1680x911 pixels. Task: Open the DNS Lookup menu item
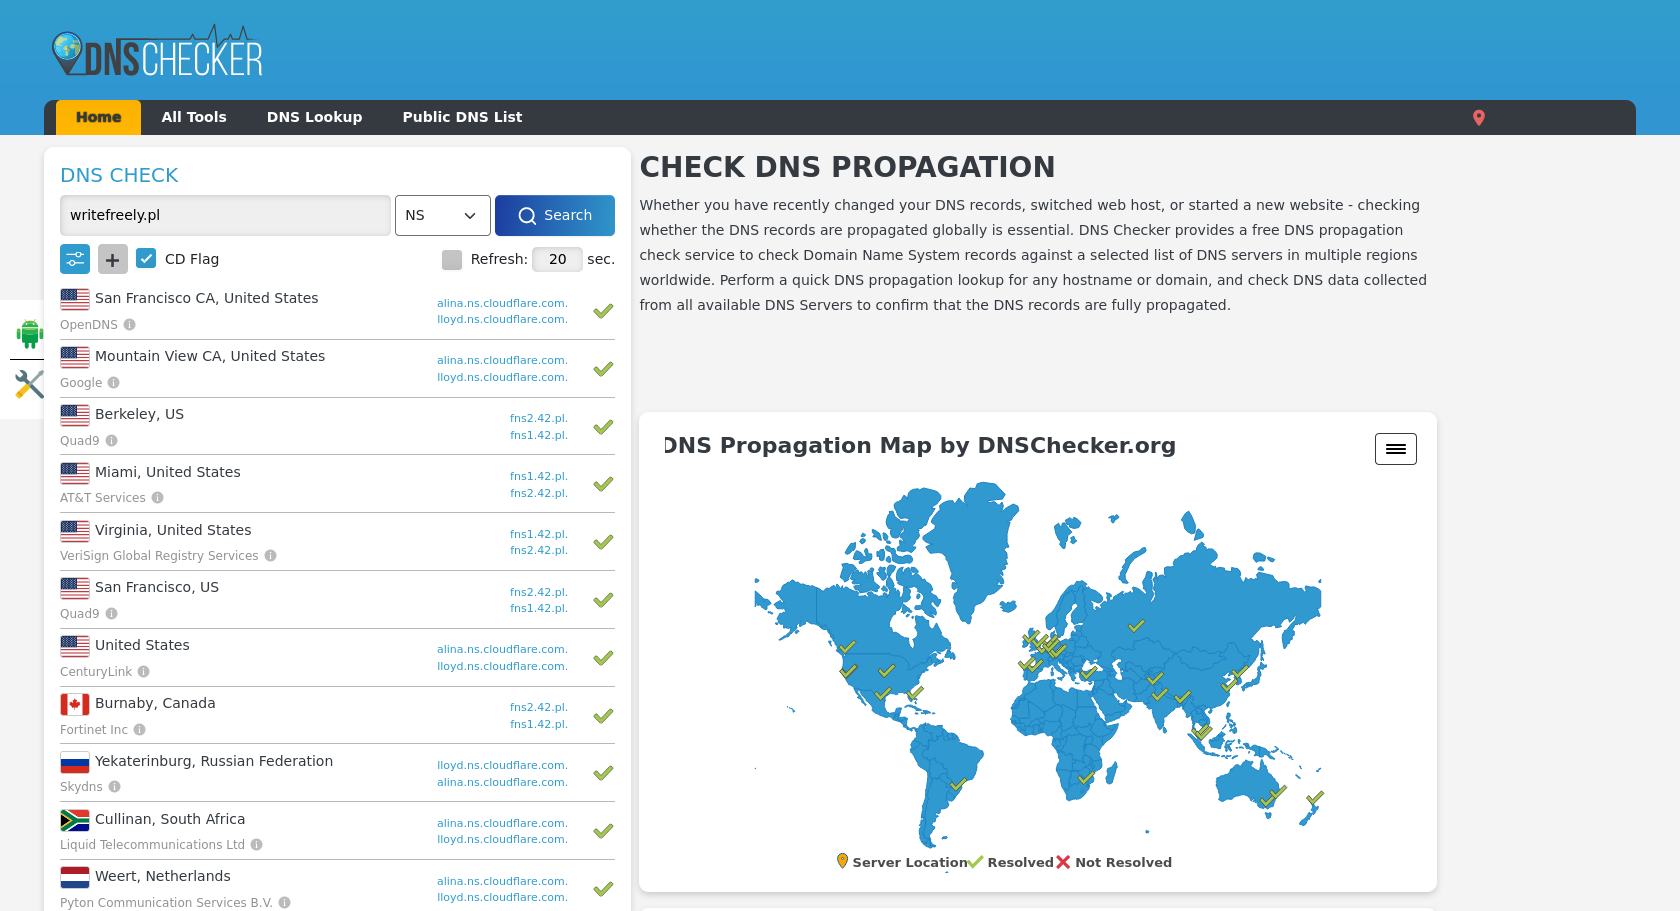coord(314,117)
